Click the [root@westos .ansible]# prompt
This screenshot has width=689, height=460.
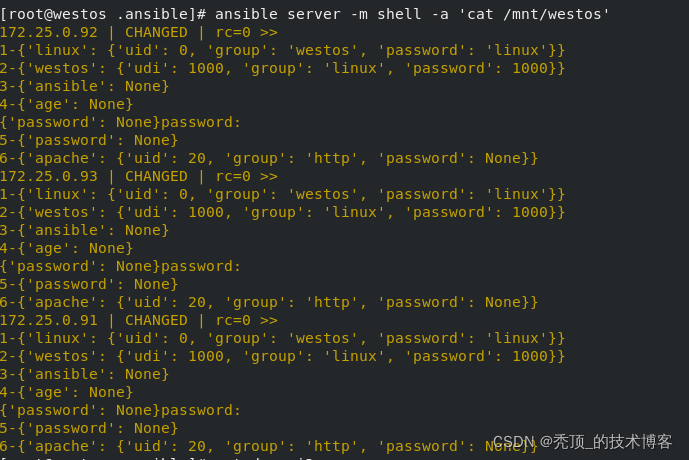(103, 14)
